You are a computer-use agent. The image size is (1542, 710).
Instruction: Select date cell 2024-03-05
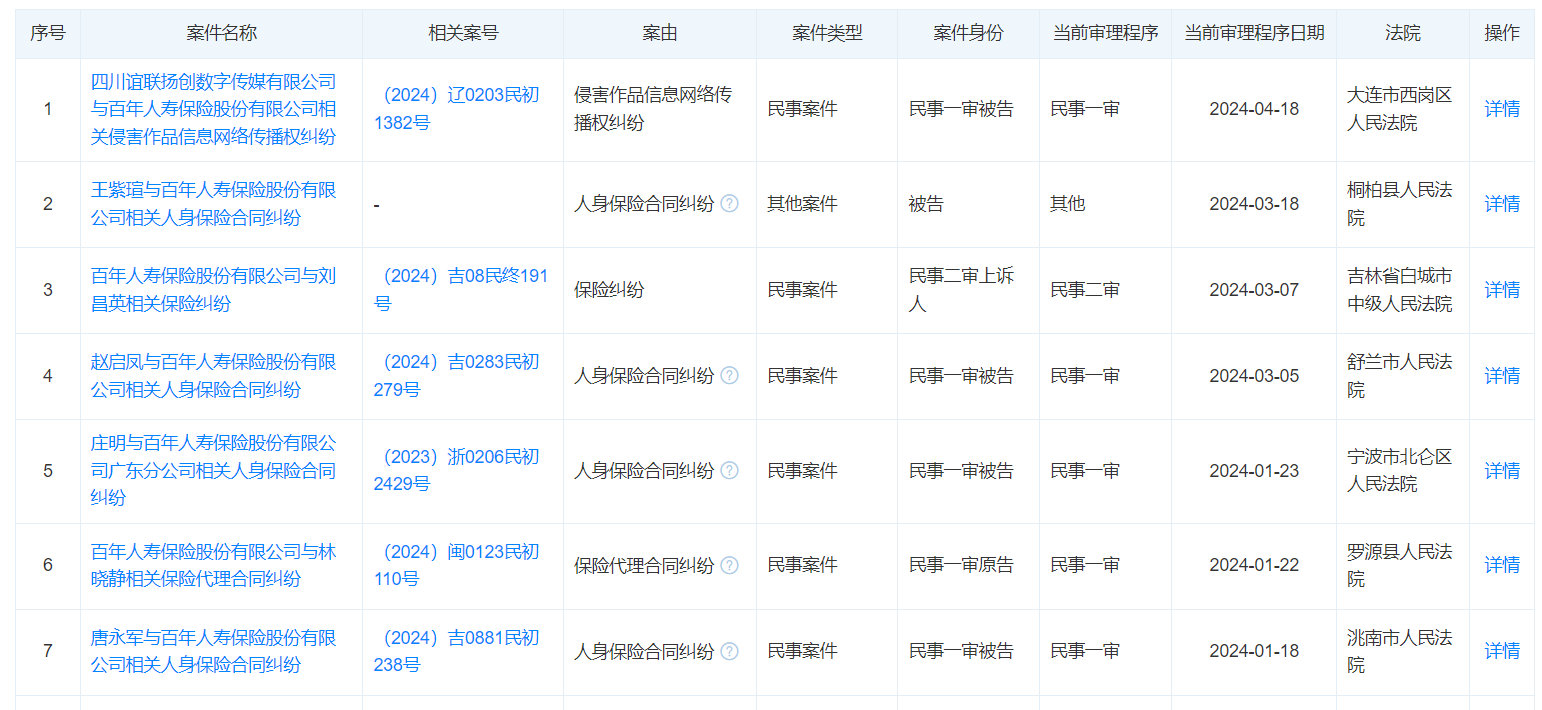1254,376
